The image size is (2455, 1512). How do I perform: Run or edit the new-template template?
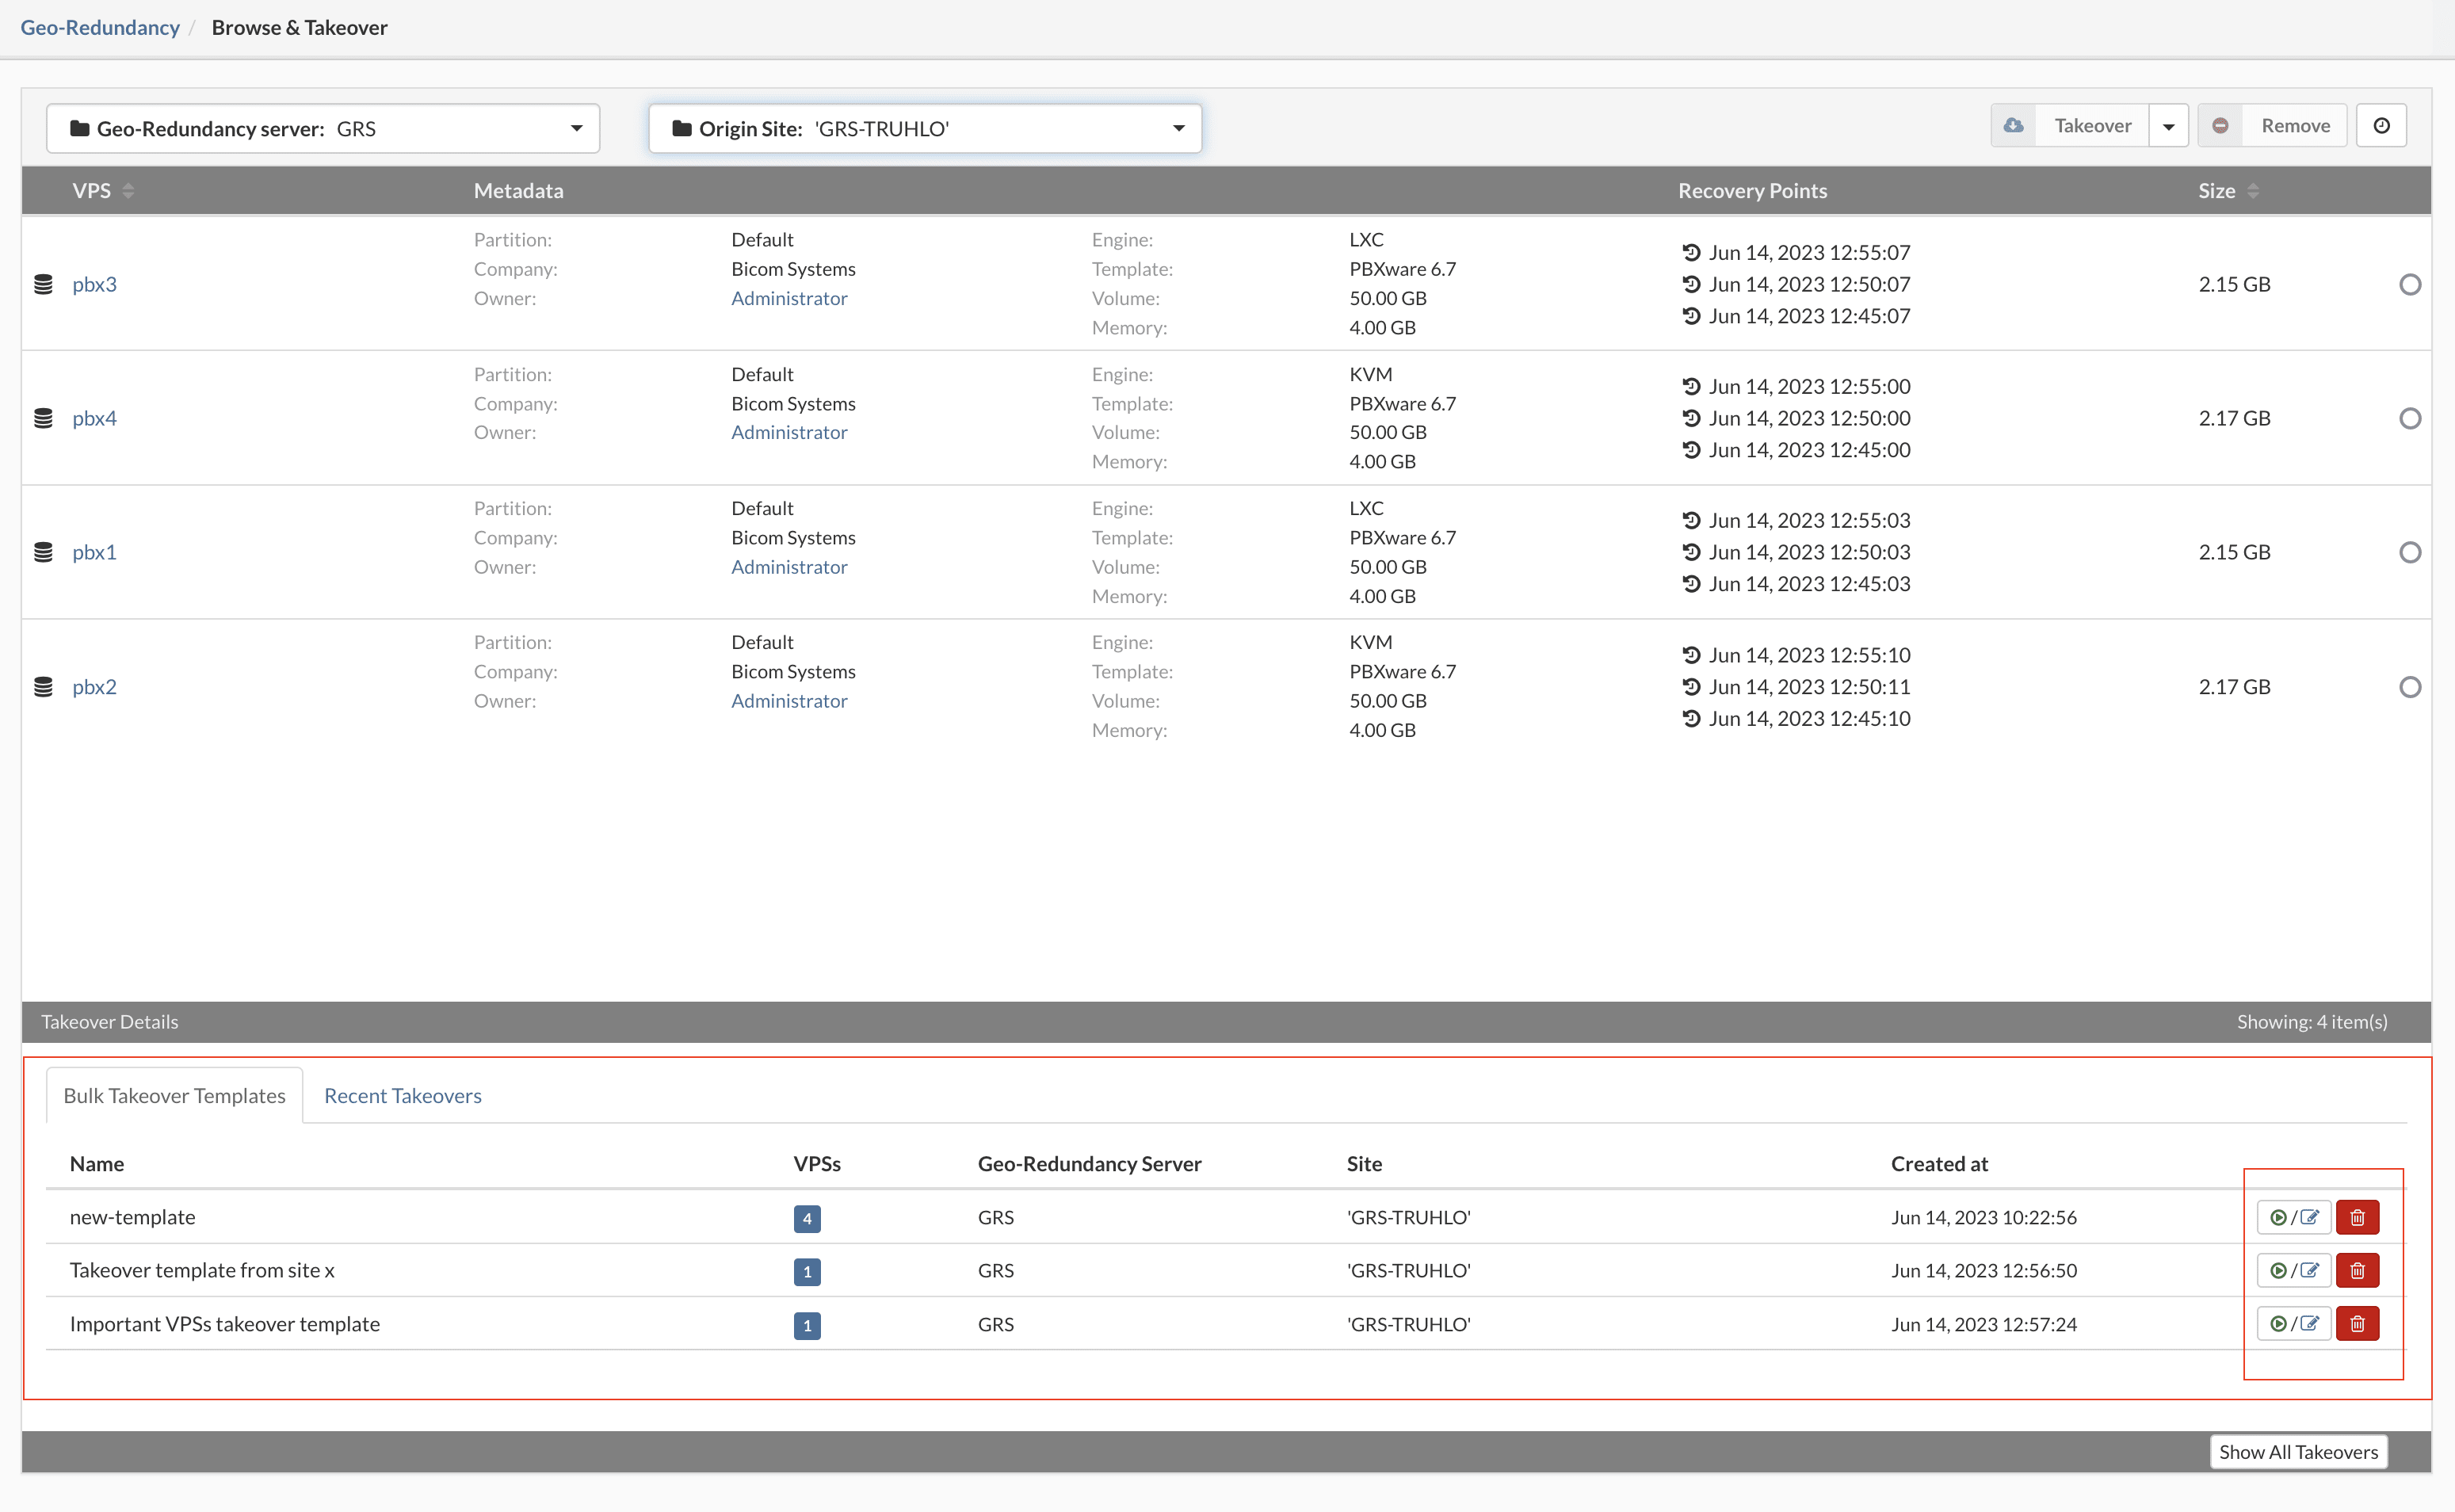(x=2293, y=1218)
